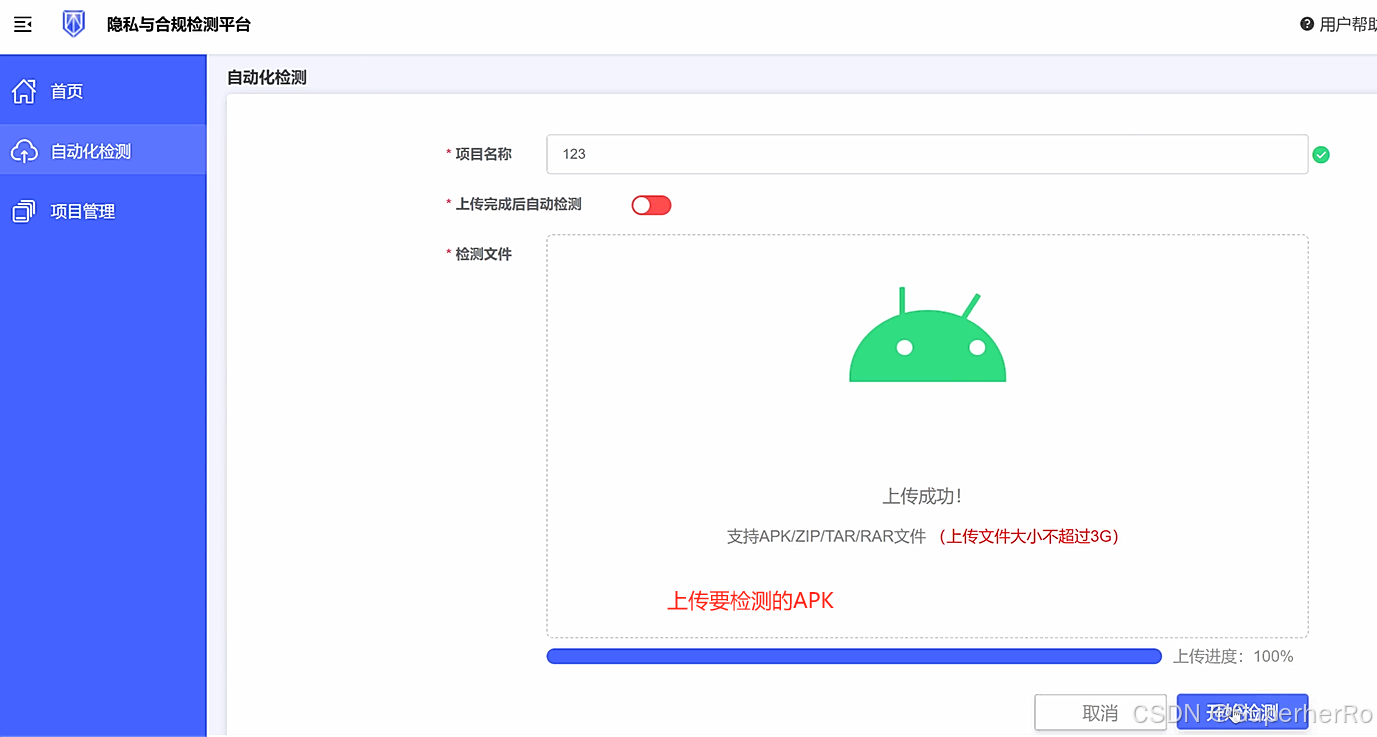
Task: Collapse the sidebar with the hamburger icon
Action: coord(22,24)
